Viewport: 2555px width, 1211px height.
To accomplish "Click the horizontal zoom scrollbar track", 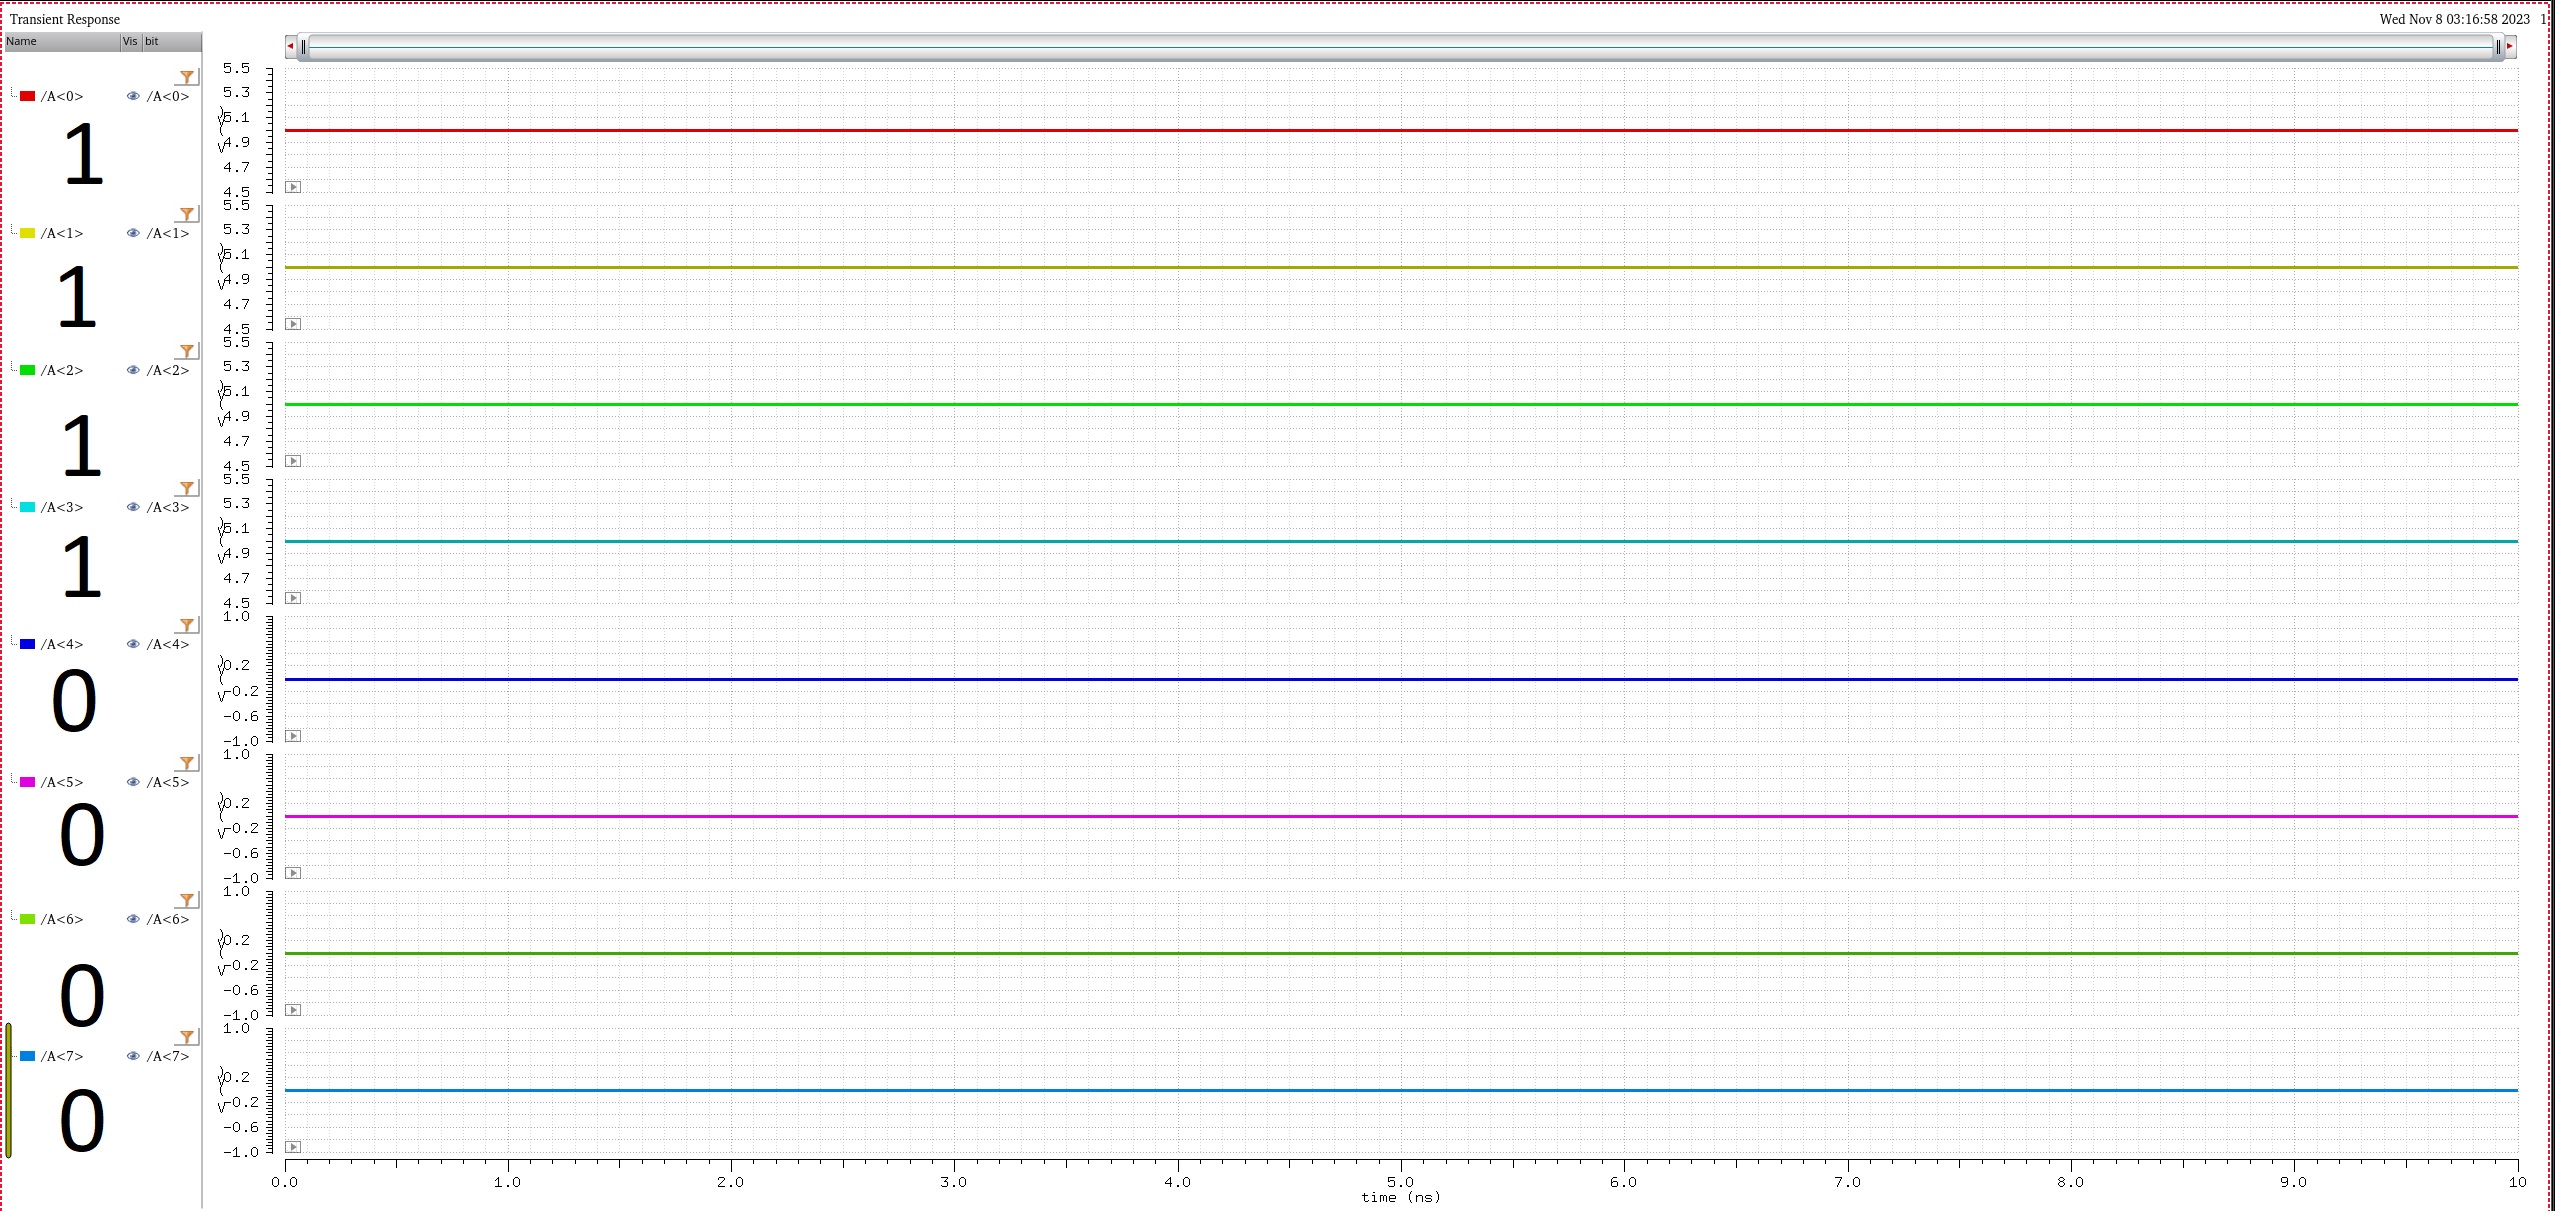I will pos(1400,46).
